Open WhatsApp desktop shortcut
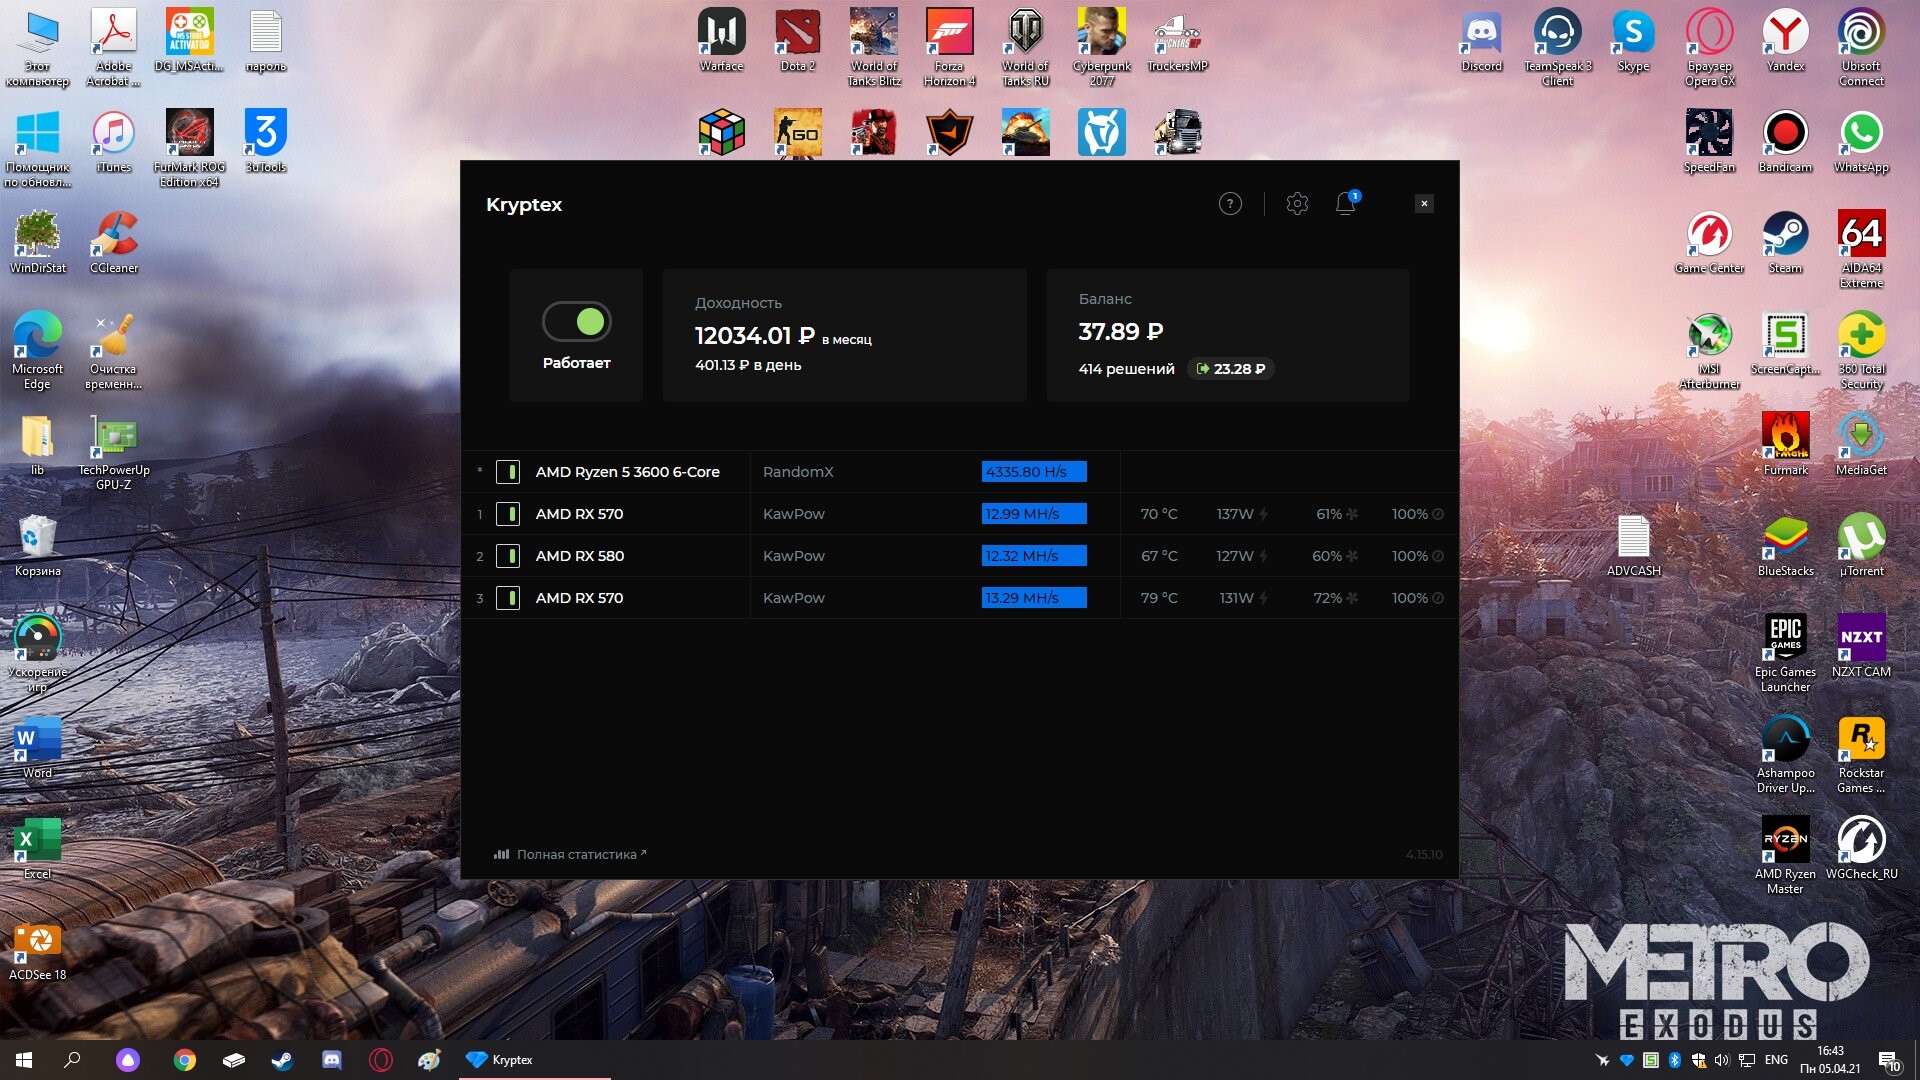Image resolution: width=1920 pixels, height=1080 pixels. 1861,141
